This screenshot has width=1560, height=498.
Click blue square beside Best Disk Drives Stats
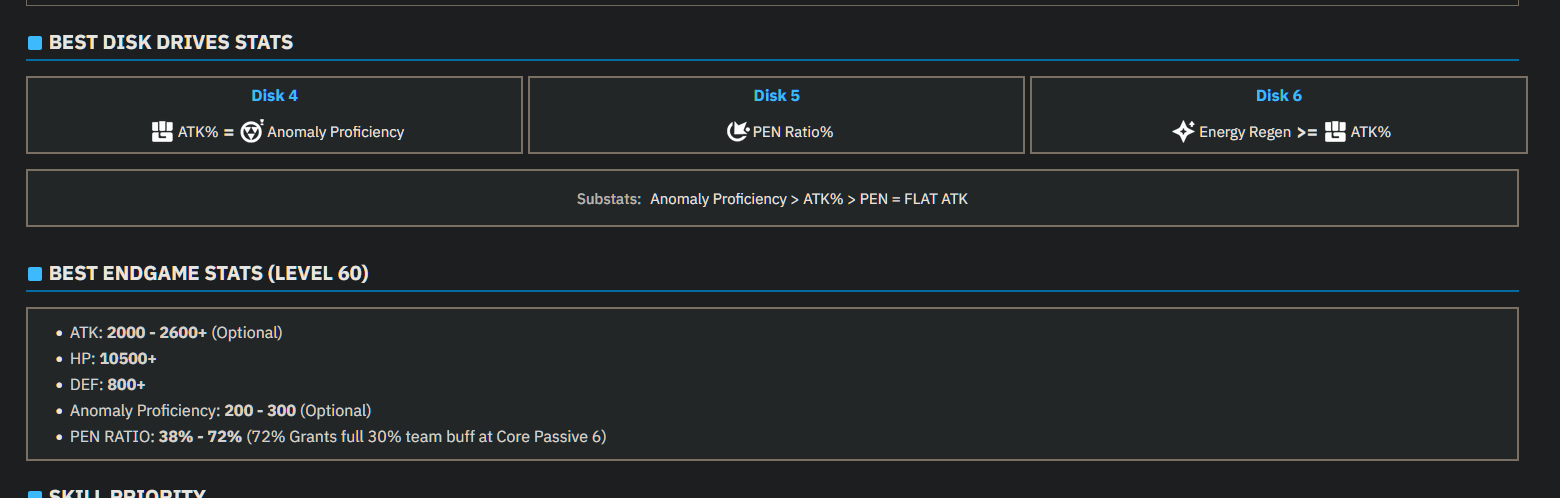pos(35,43)
